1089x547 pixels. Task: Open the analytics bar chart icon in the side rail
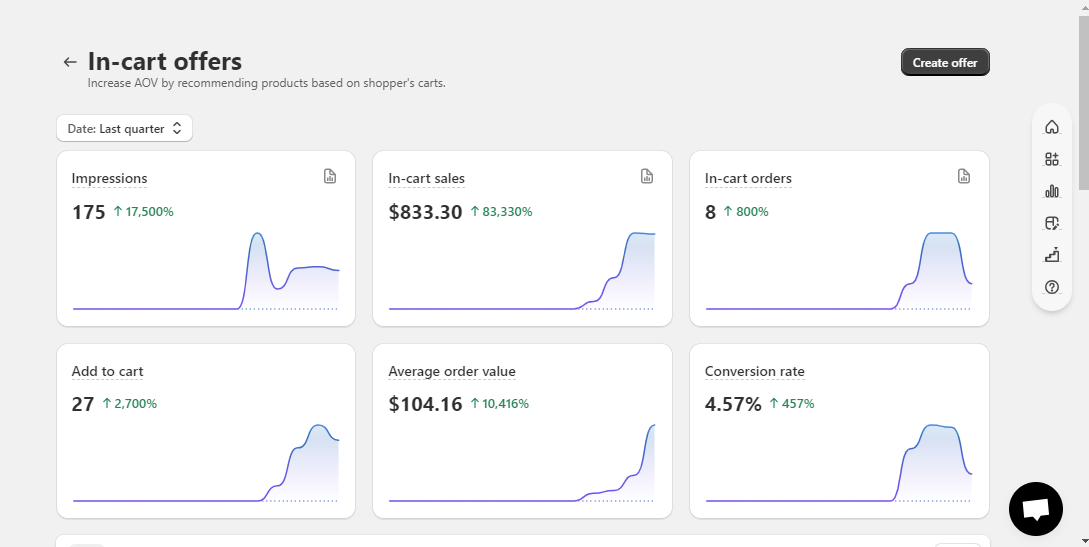[x=1051, y=191]
